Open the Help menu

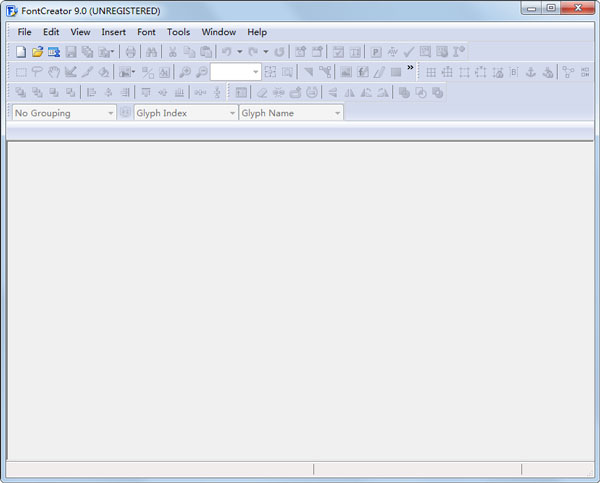[x=257, y=32]
